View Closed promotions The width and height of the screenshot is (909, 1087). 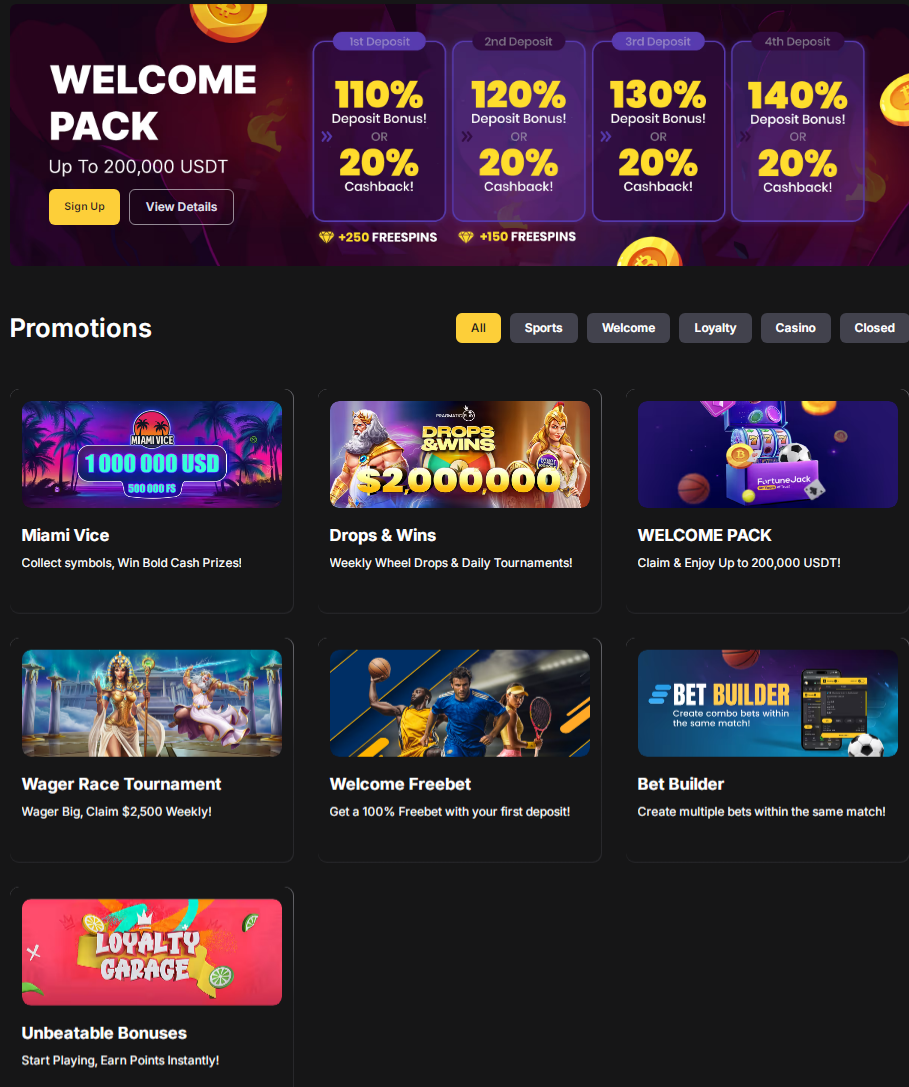874,328
